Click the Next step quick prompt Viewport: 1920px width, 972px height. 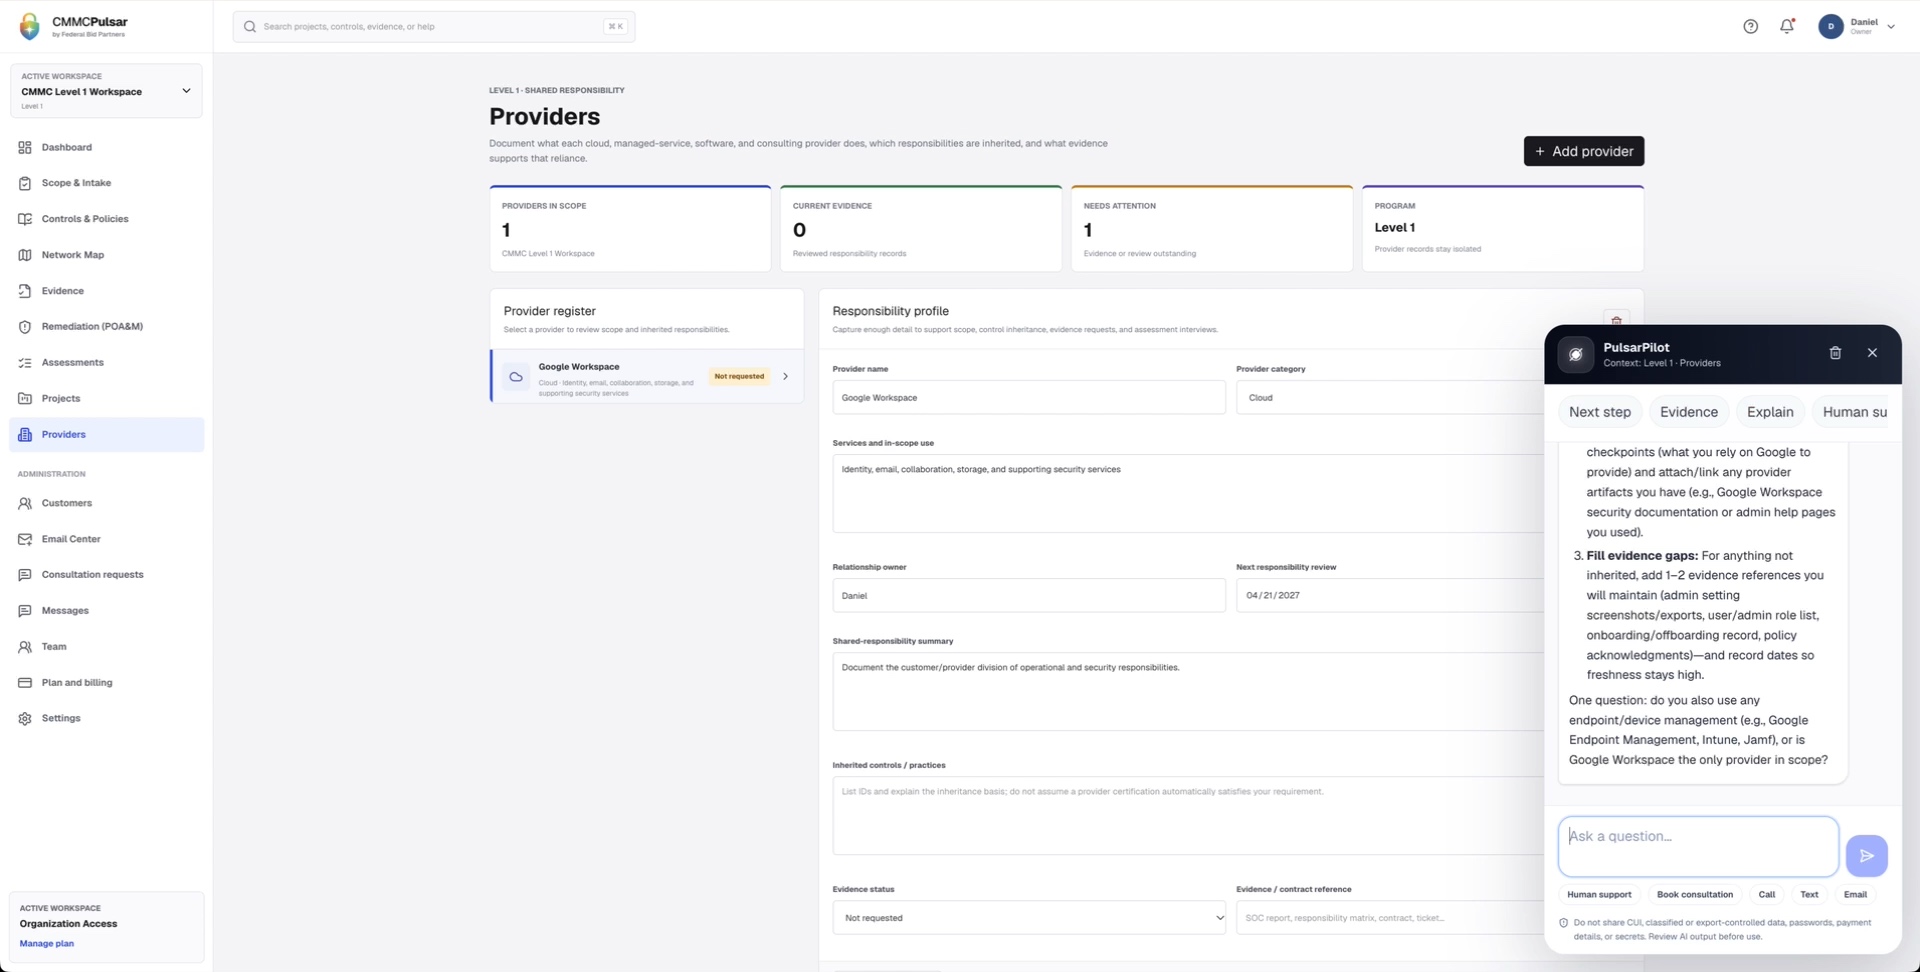(x=1599, y=412)
